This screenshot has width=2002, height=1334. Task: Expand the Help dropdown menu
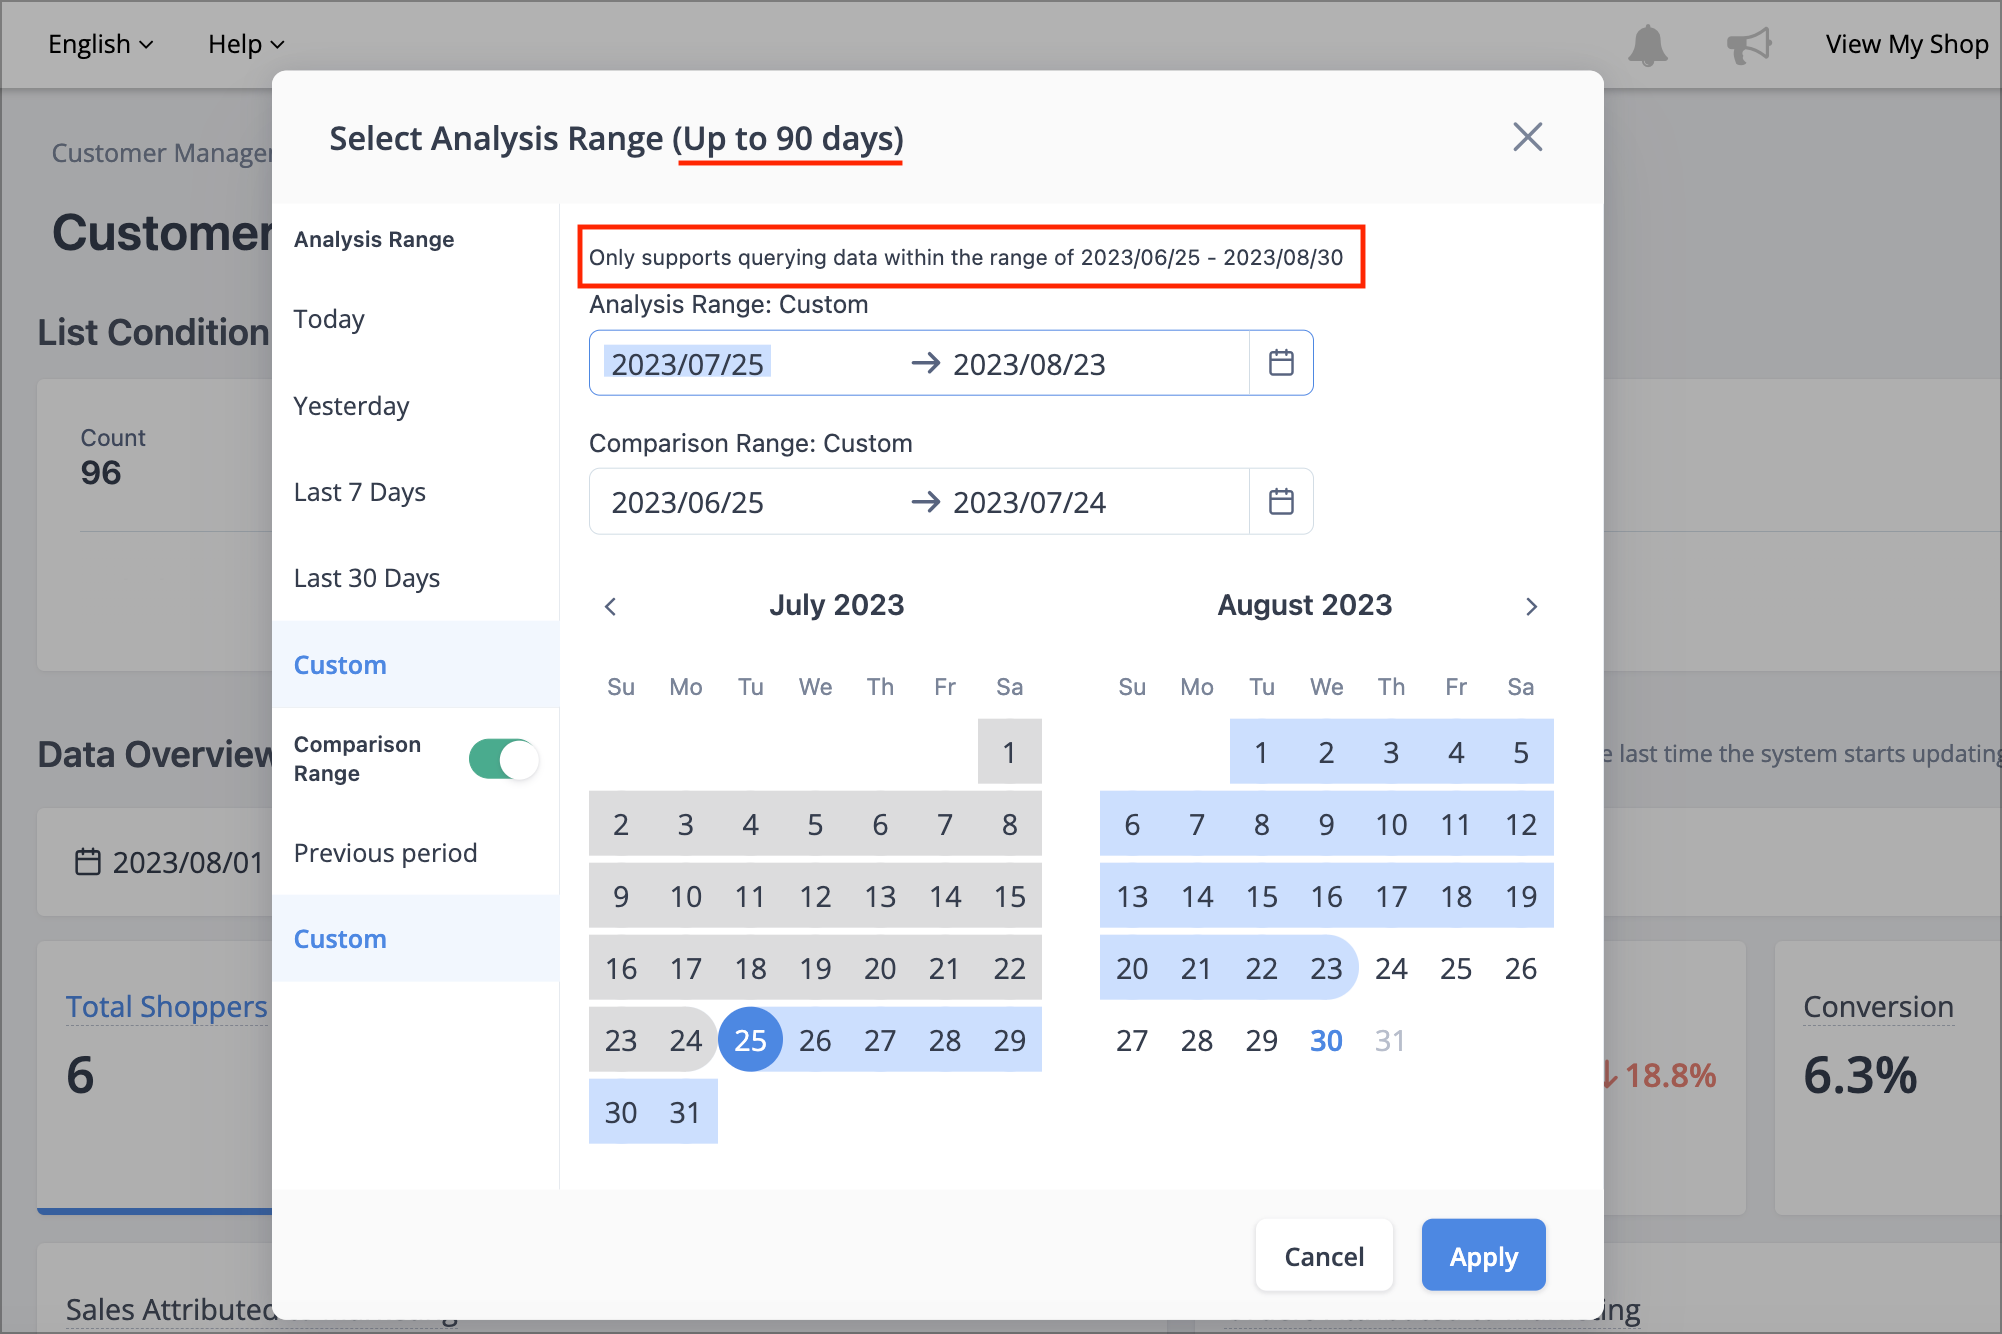(x=246, y=44)
